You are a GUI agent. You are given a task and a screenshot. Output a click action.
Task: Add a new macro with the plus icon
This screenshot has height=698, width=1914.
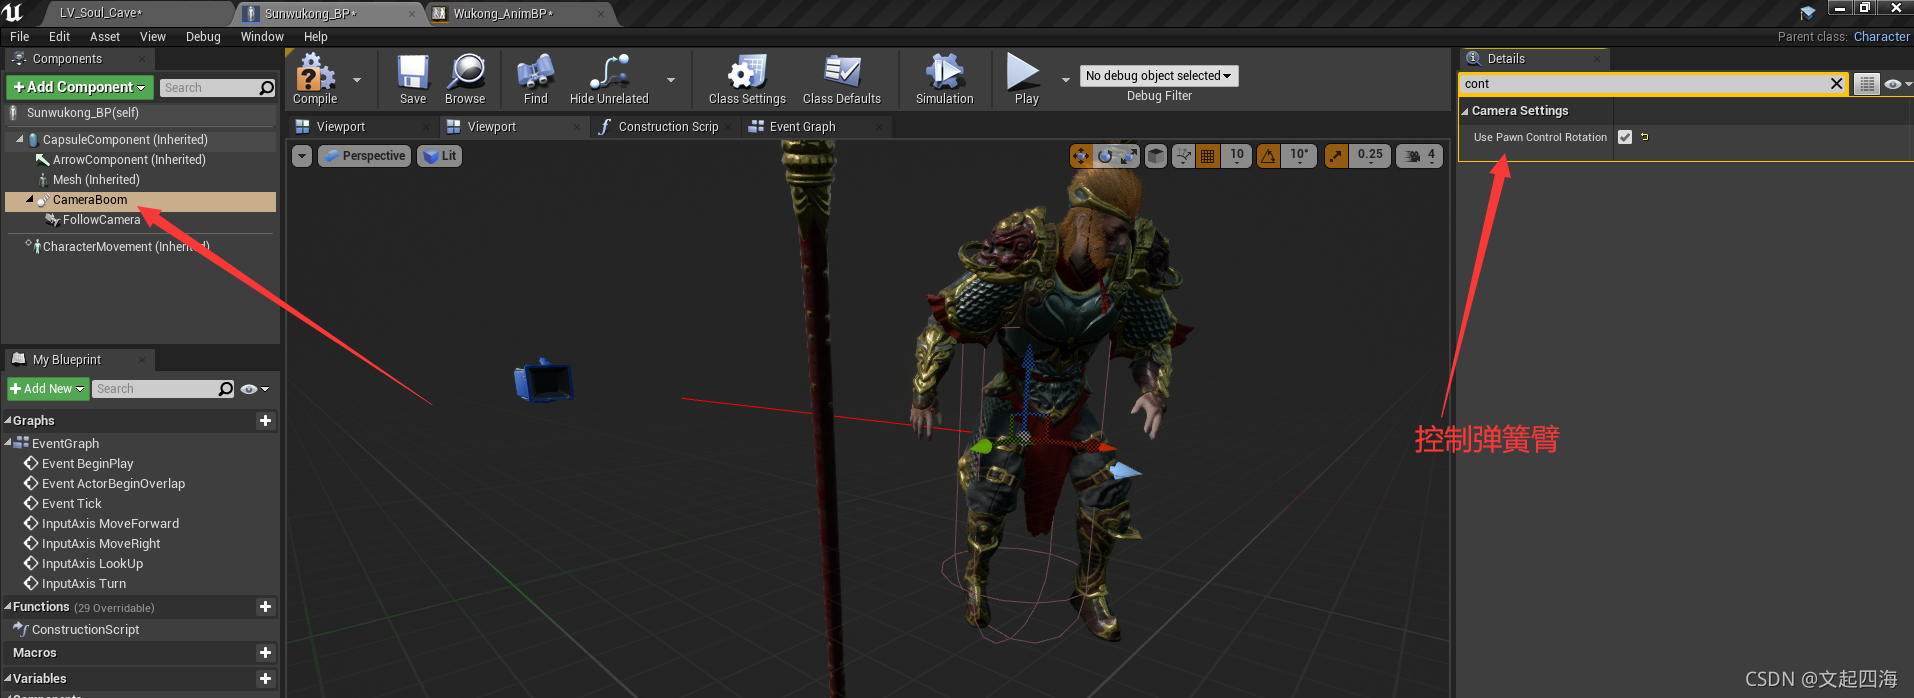pos(265,653)
